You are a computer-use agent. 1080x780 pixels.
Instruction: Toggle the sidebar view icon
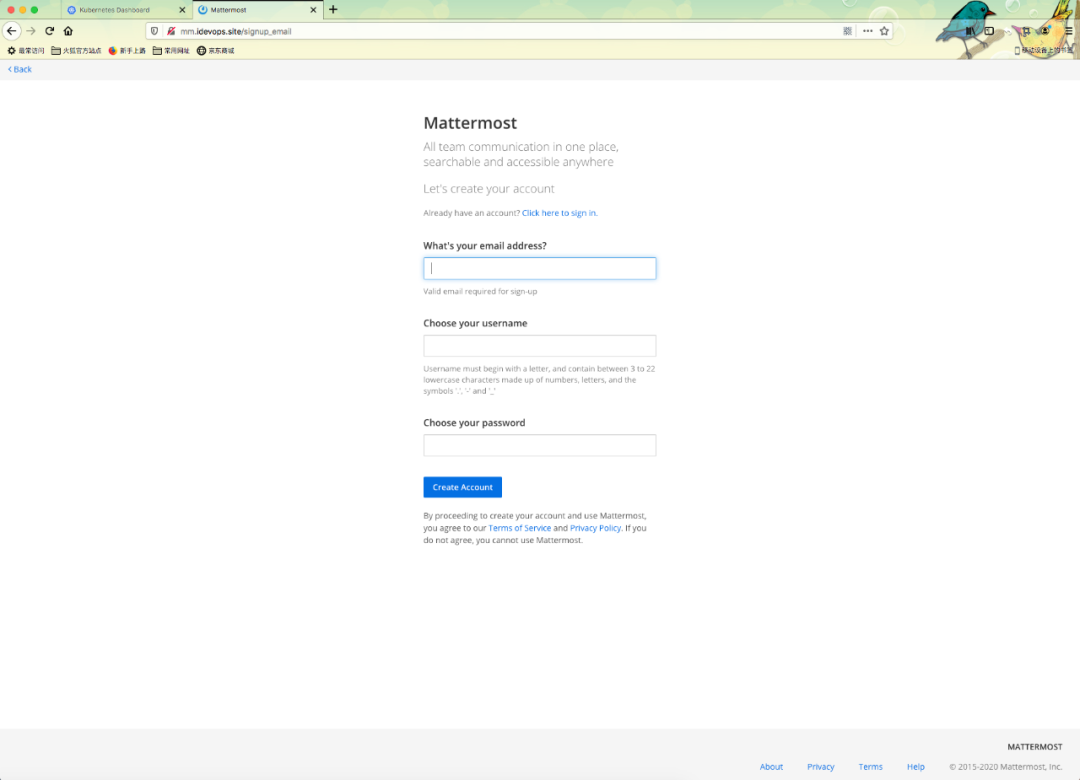[989, 31]
